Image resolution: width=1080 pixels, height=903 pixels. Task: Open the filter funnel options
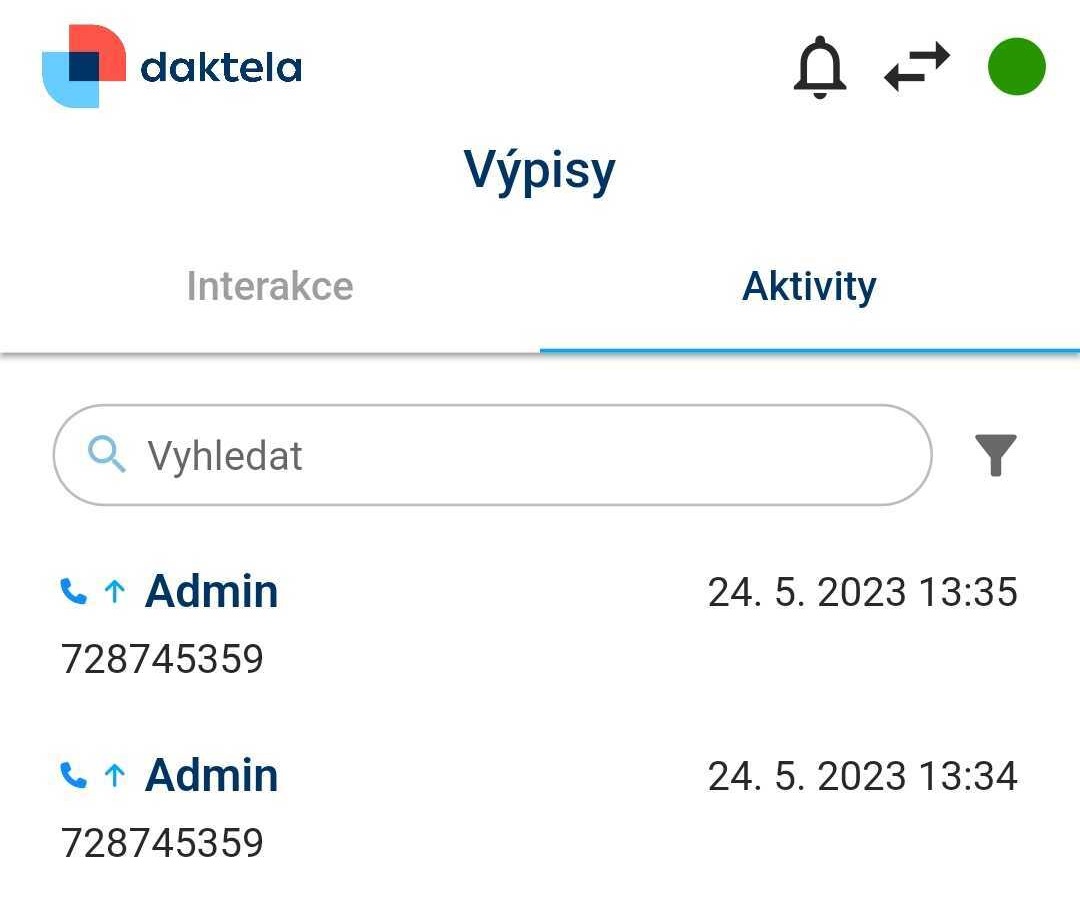coord(996,455)
